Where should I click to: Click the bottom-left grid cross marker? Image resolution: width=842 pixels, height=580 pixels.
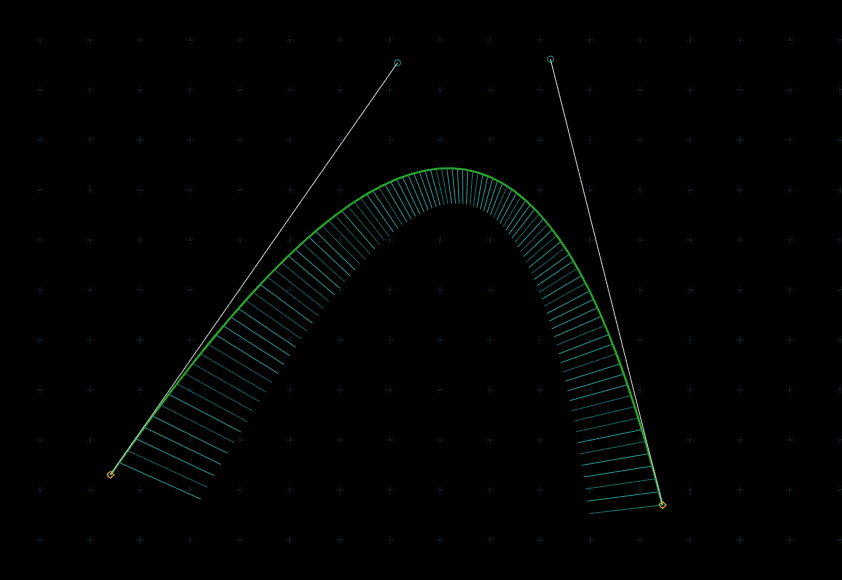pos(40,540)
